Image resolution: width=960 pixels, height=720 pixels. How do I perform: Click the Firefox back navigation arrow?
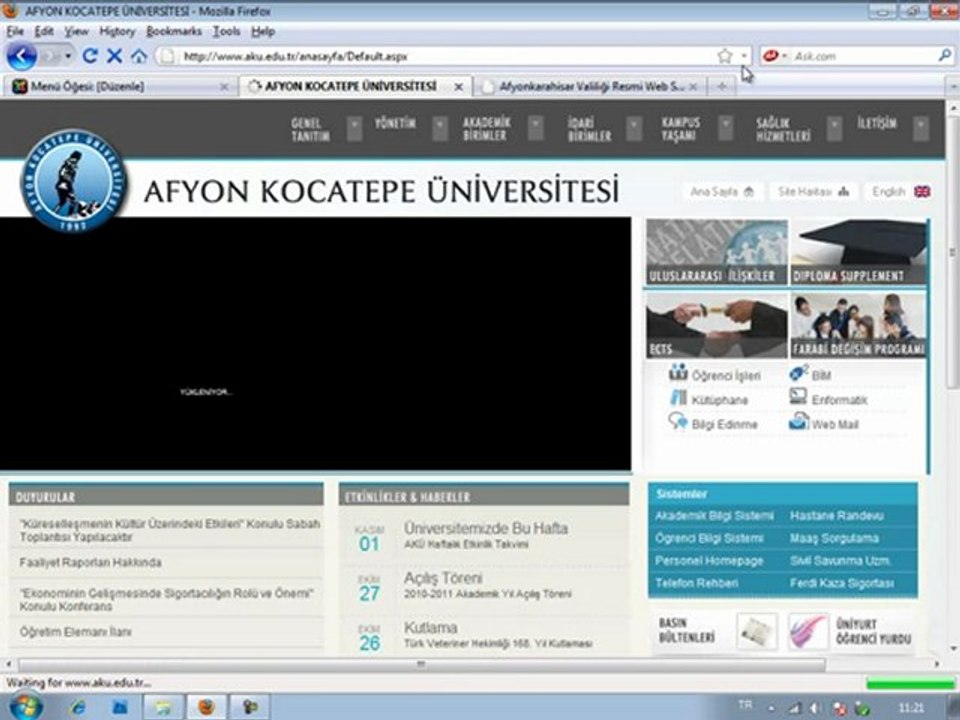22,56
